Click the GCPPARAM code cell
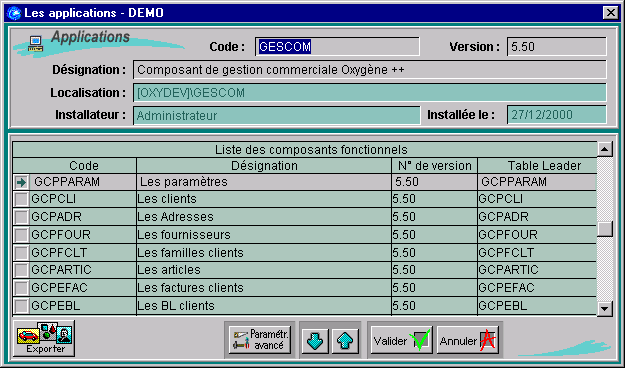Screen dimensions: 625x368 pyautogui.click(x=83, y=182)
